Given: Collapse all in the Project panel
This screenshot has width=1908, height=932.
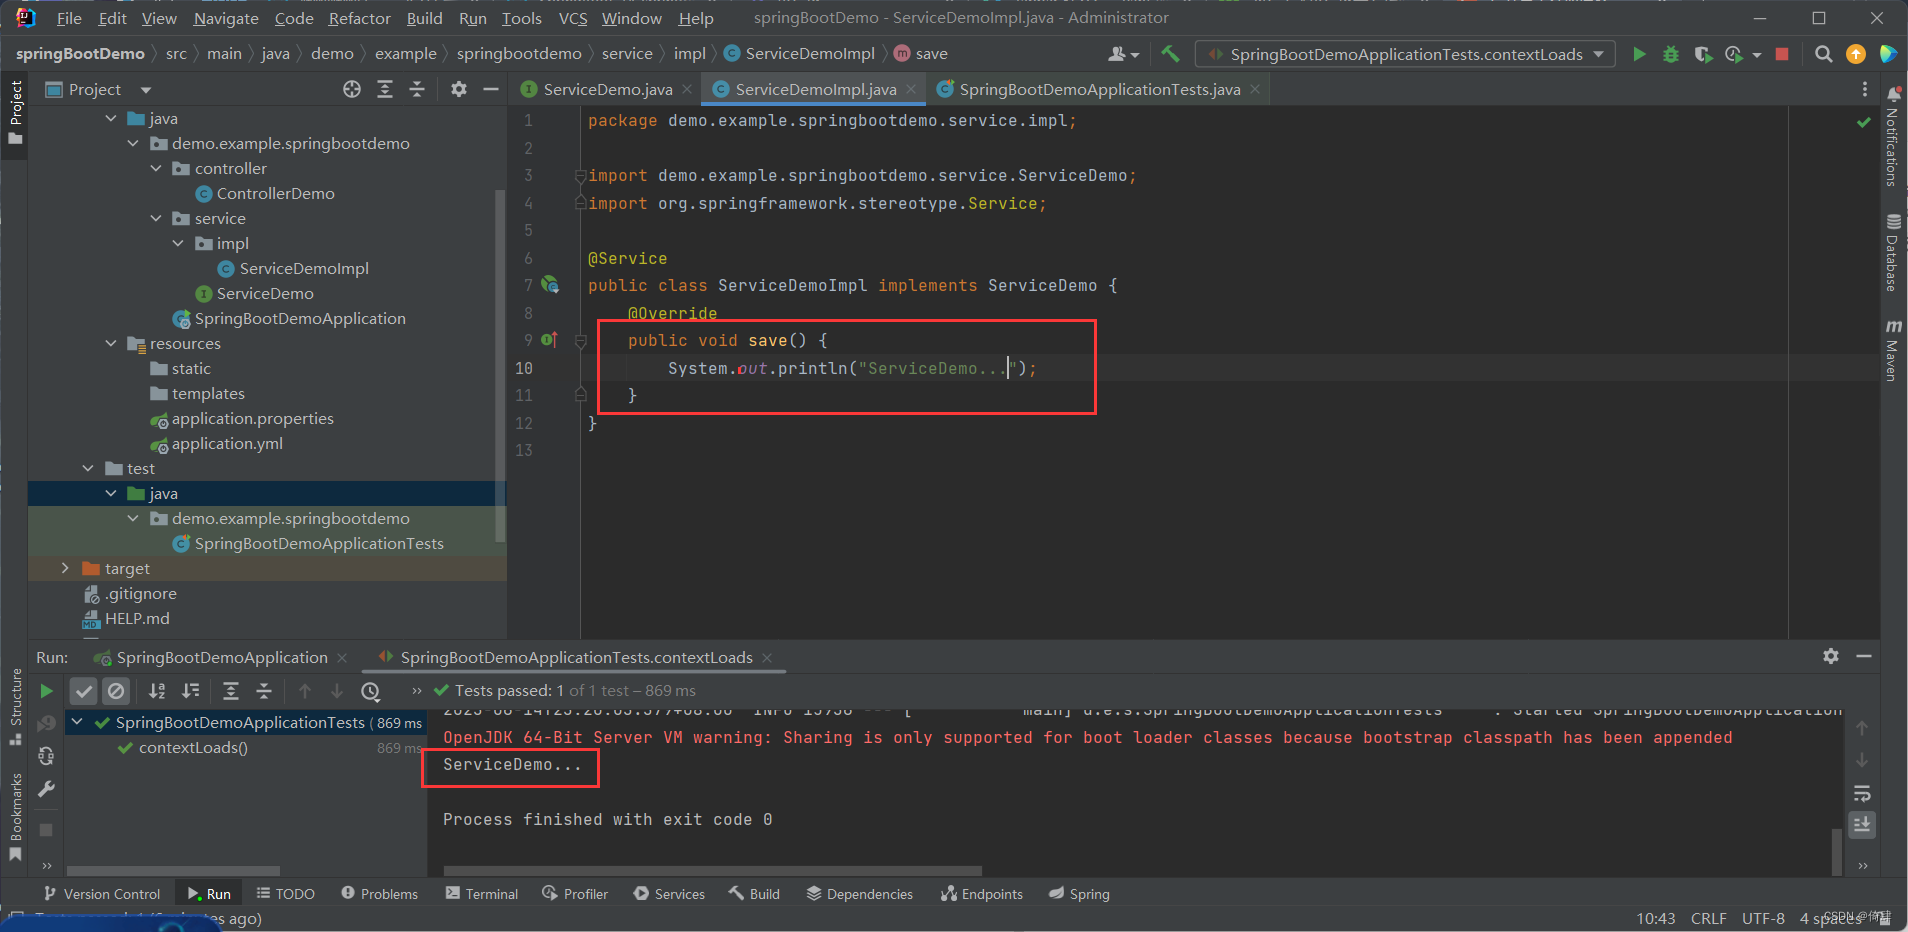Looking at the screenshot, I should [x=417, y=89].
